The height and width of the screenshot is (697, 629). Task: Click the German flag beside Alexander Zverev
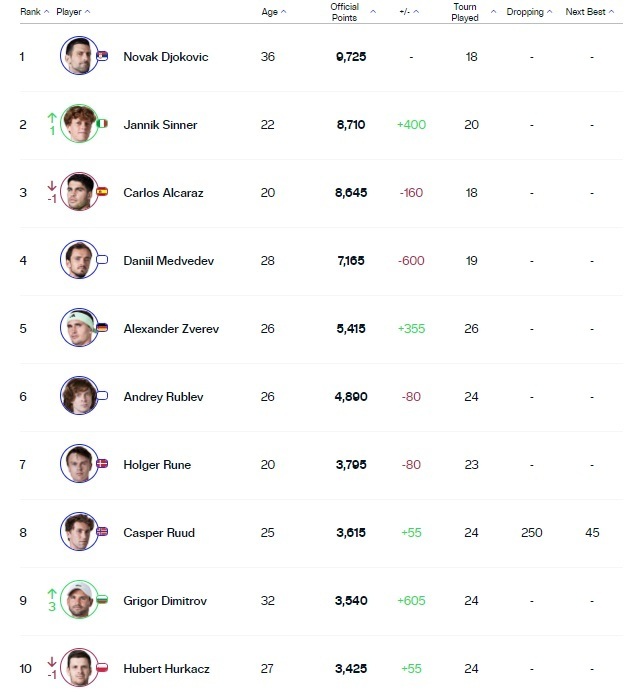click(x=102, y=328)
